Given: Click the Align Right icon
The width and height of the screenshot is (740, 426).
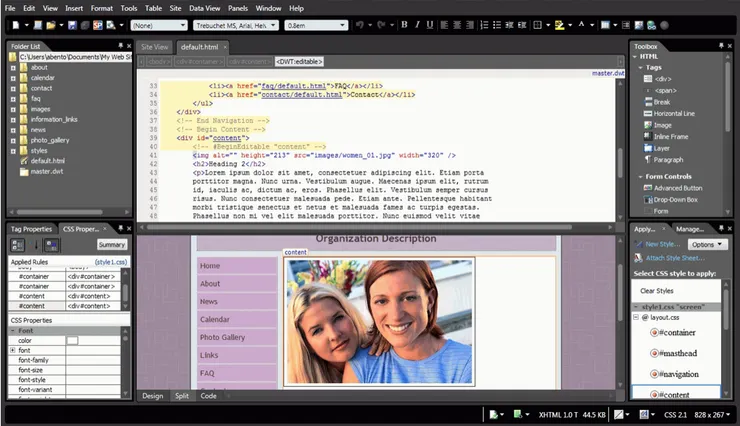Looking at the screenshot, I should pyautogui.click(x=470, y=25).
